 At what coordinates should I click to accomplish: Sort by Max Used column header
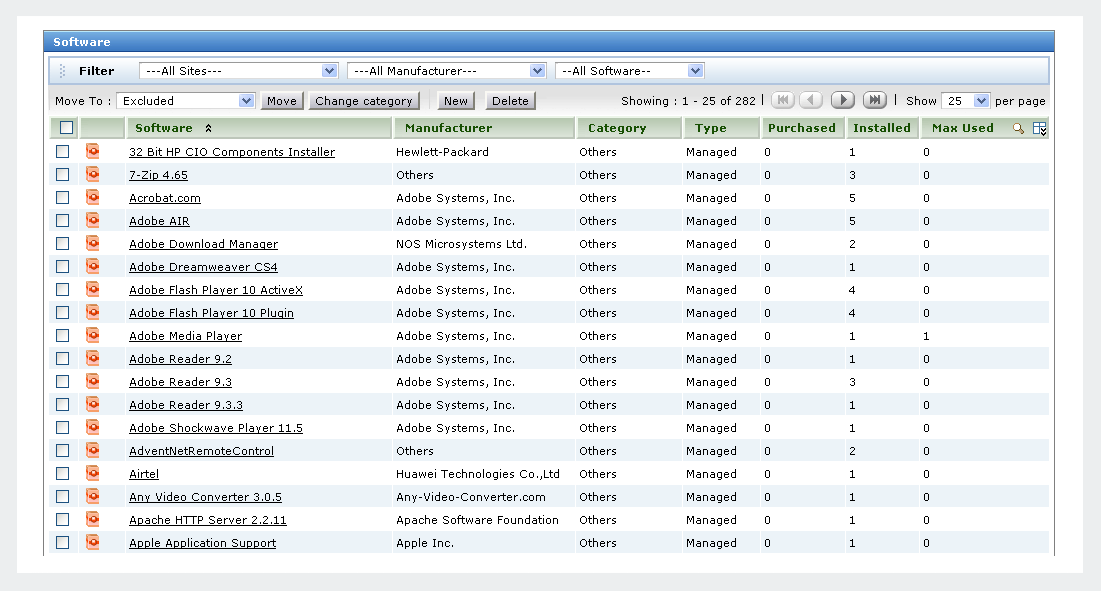pyautogui.click(x=963, y=128)
